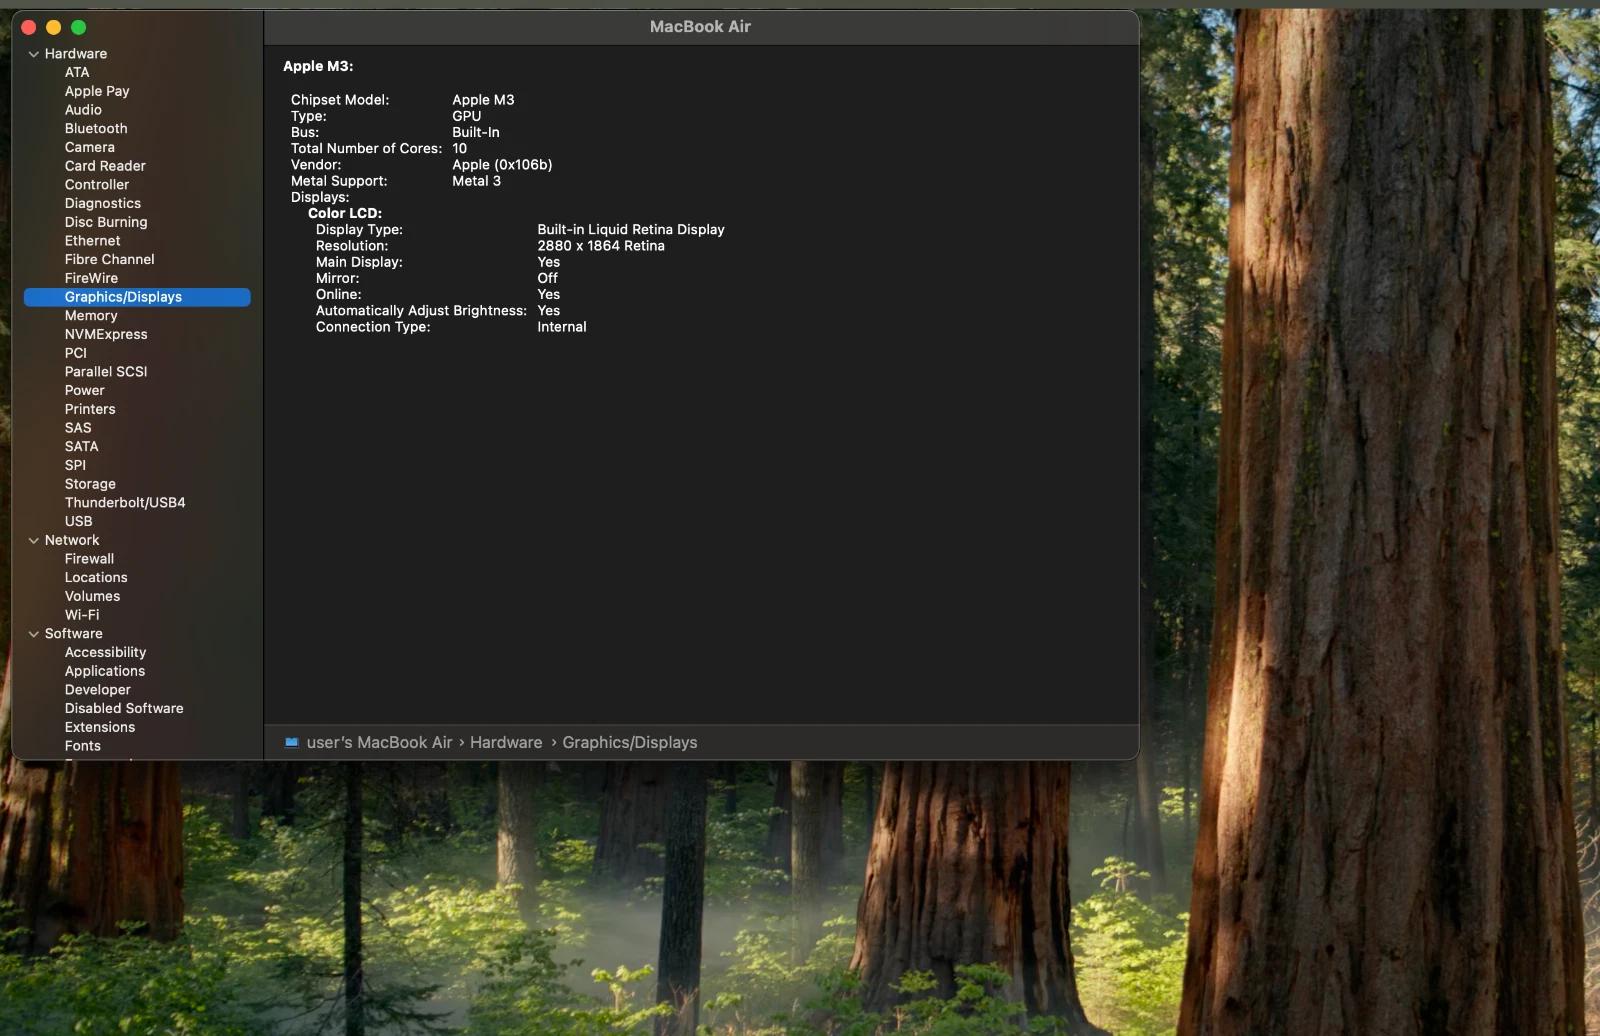This screenshot has height=1036, width=1600.
Task: Collapse the Hardware section chevron
Action: pyautogui.click(x=34, y=54)
